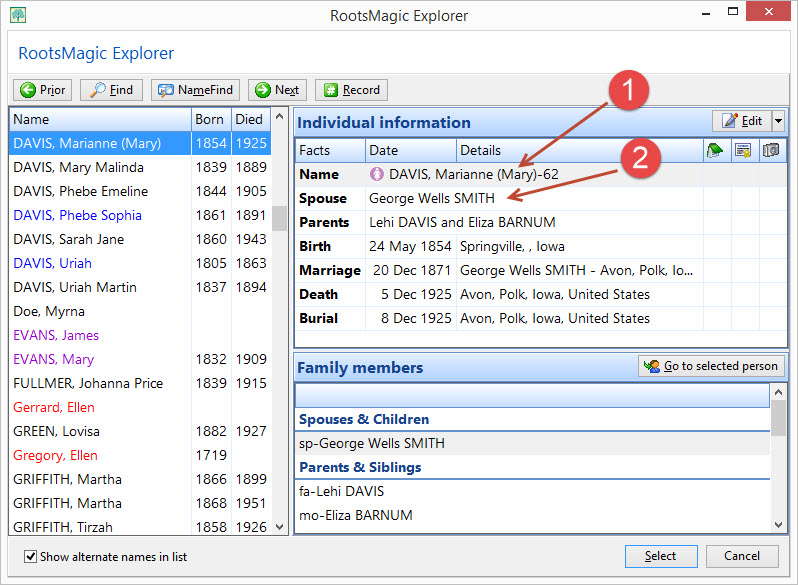This screenshot has height=585, width=798.
Task: Click the name list scroll down arrow
Action: tap(279, 526)
